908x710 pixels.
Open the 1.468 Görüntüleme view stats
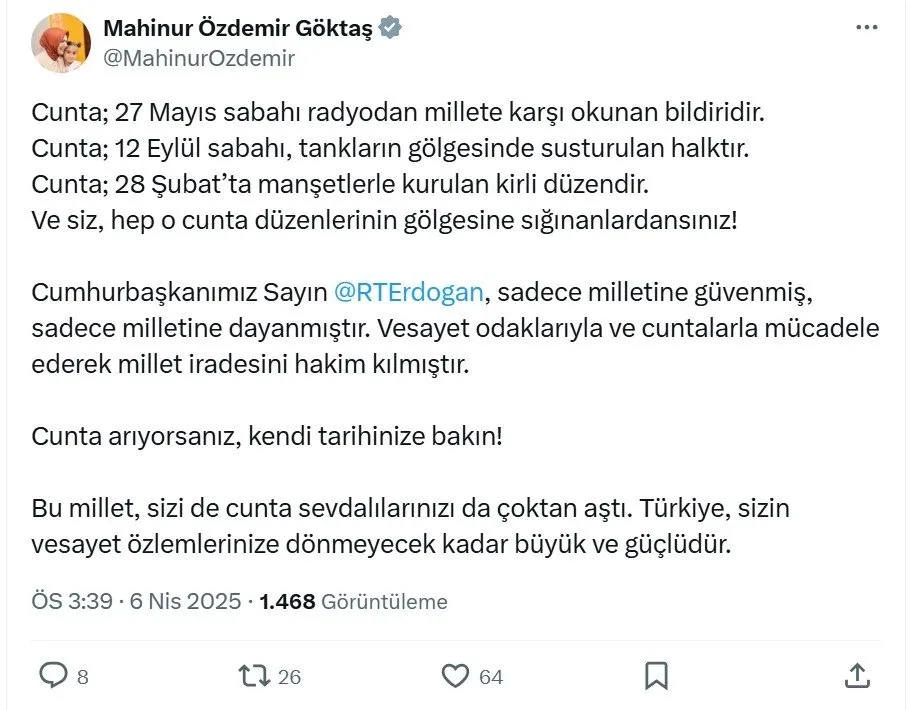coord(353,601)
